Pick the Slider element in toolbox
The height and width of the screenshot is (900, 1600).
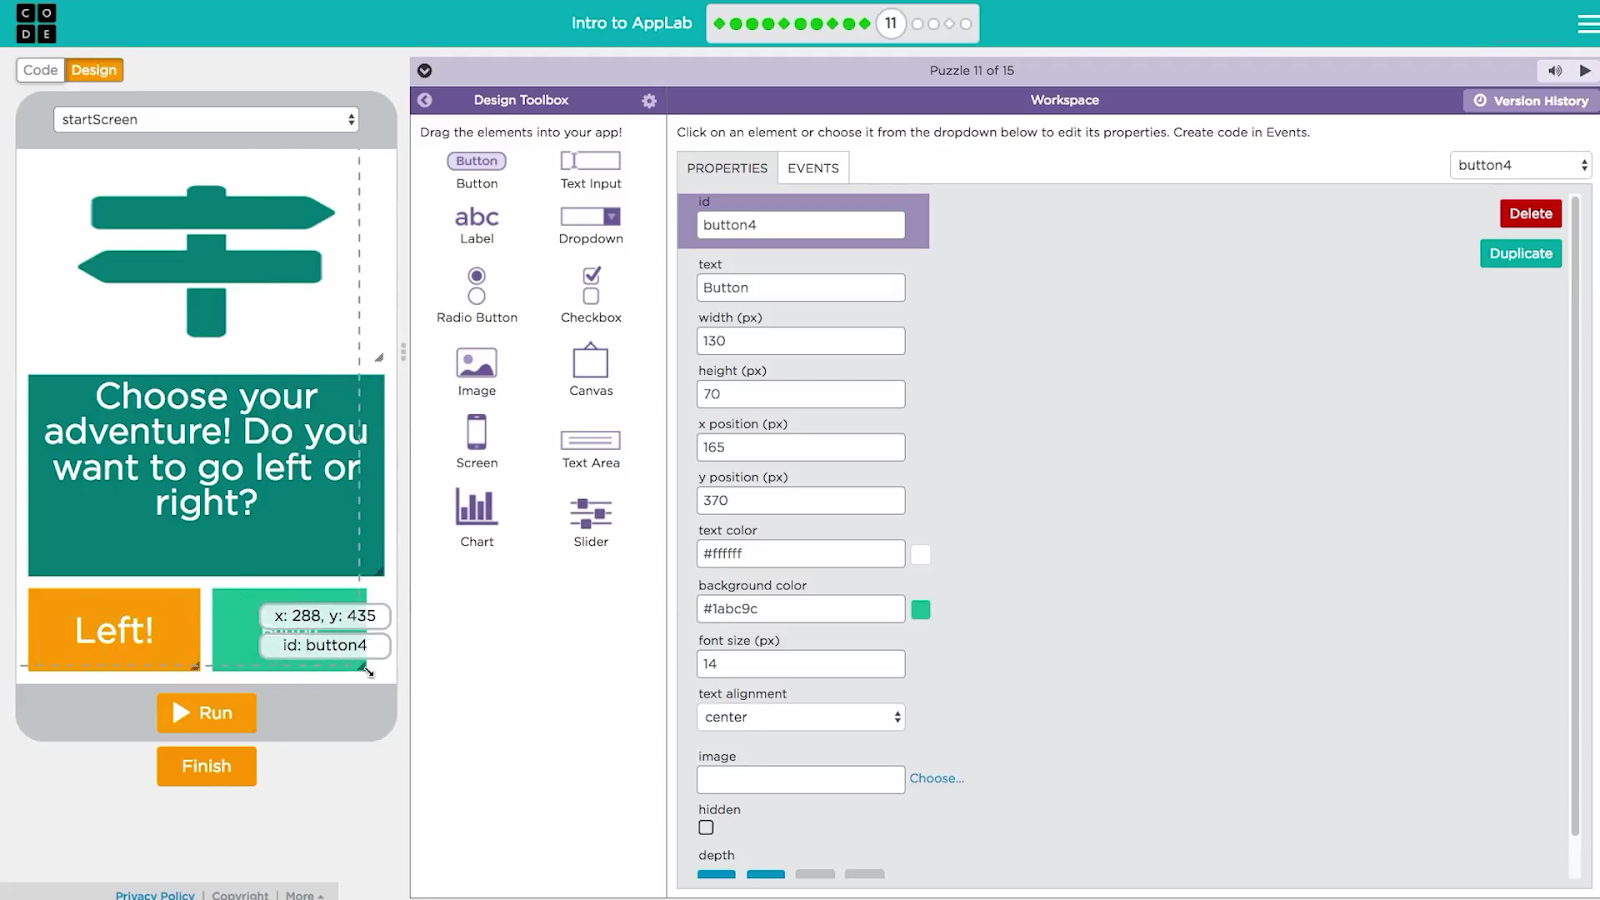(x=590, y=513)
